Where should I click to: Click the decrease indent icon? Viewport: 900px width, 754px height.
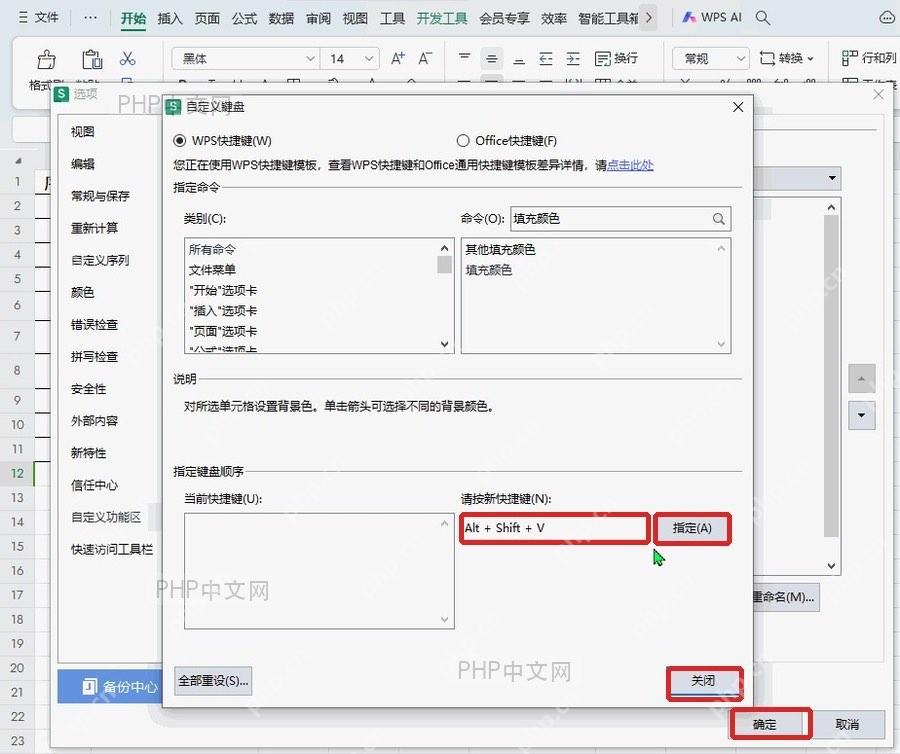pyautogui.click(x=546, y=58)
